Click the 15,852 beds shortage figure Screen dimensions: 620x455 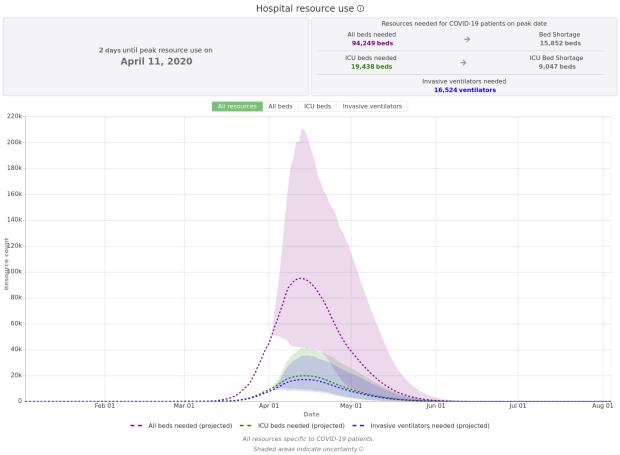pos(560,43)
